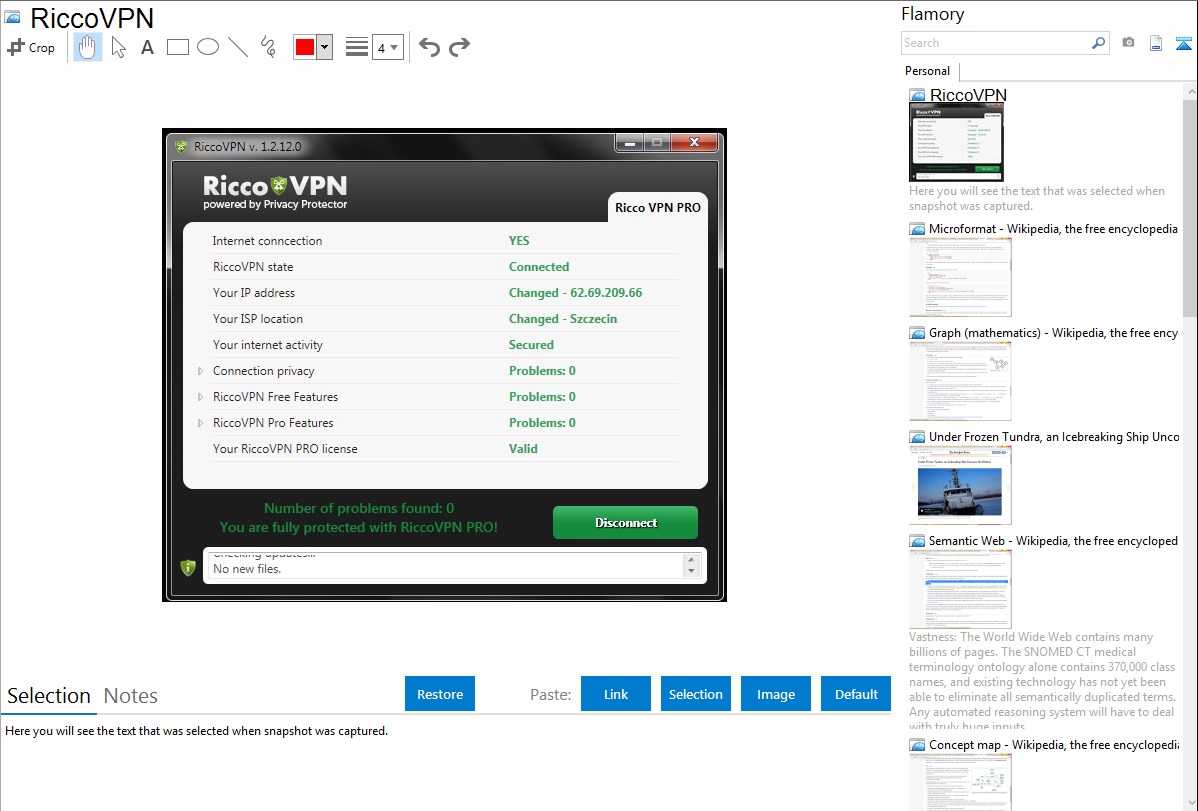This screenshot has width=1198, height=811.
Task: Click the snapshot list scroll-down arrow
Action: [x=1190, y=803]
